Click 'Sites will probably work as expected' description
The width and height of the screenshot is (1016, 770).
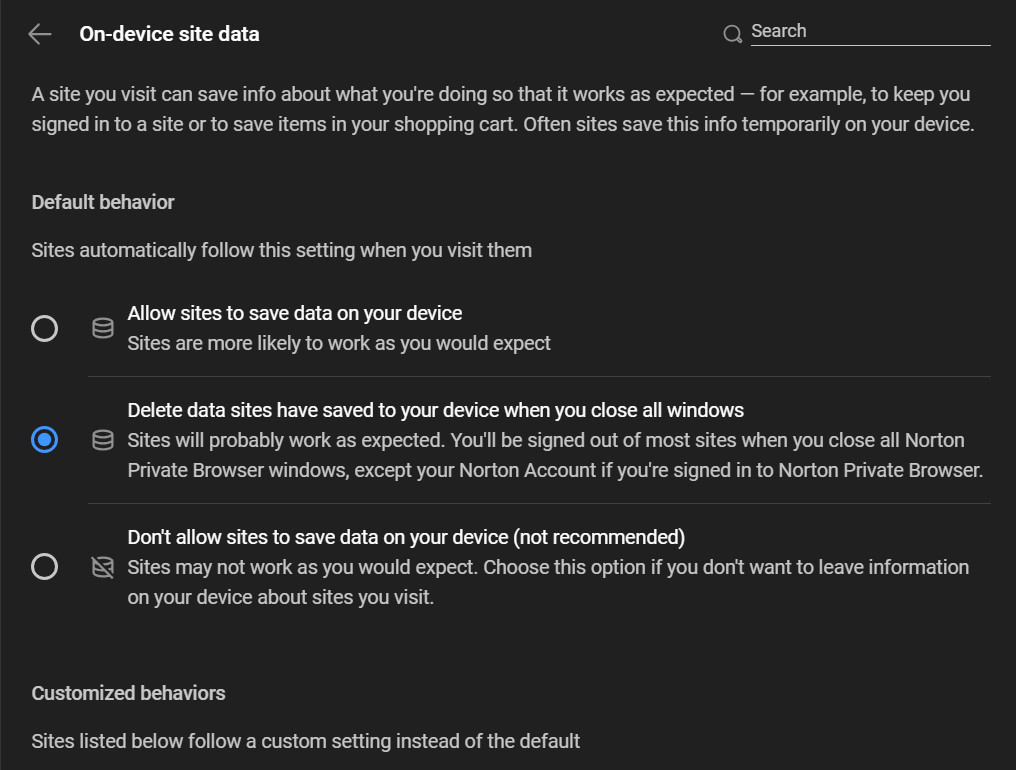pos(555,455)
